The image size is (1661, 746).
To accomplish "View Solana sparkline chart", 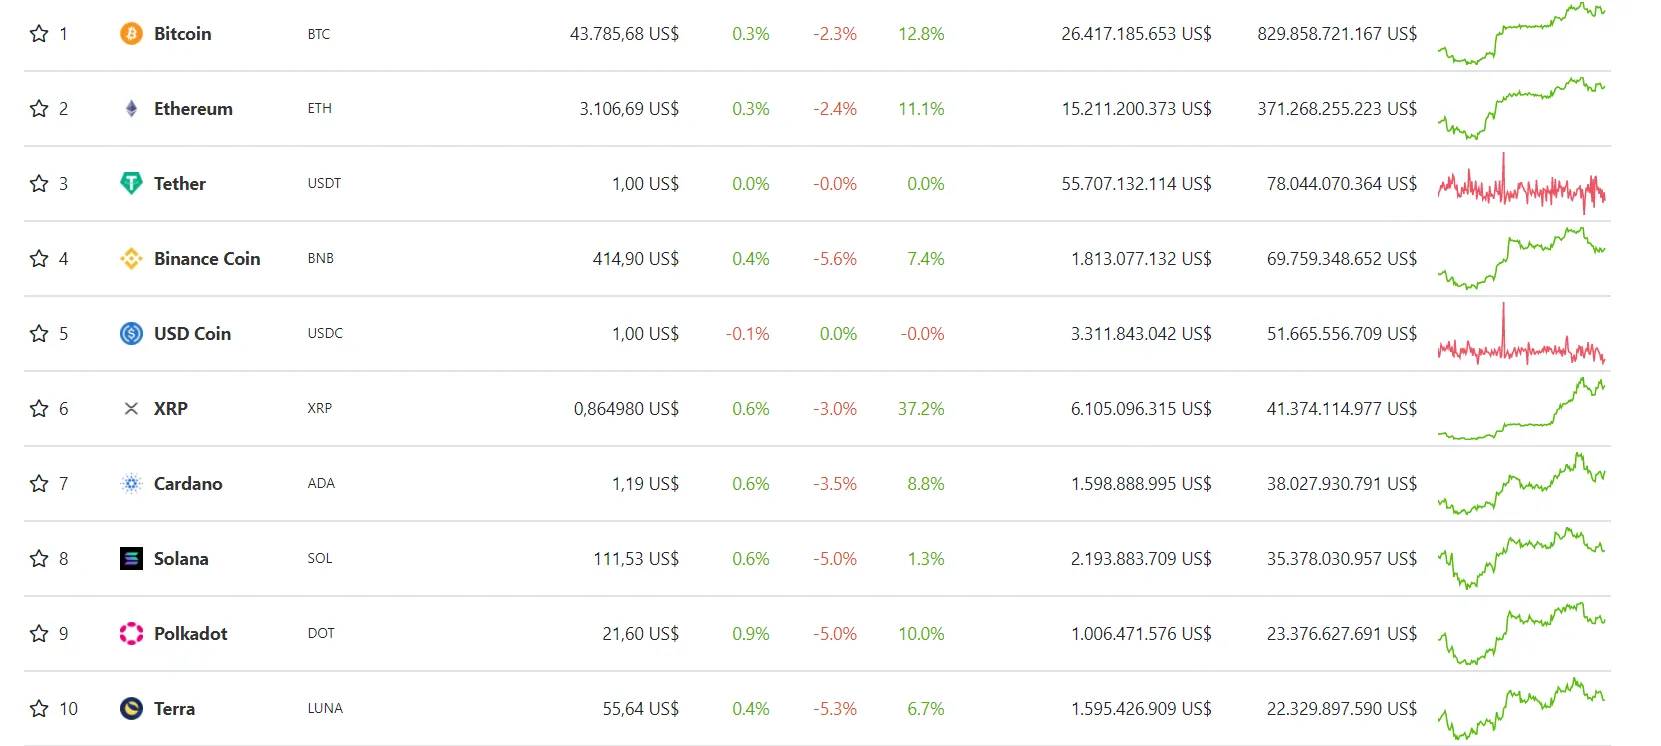I will pos(1522,559).
